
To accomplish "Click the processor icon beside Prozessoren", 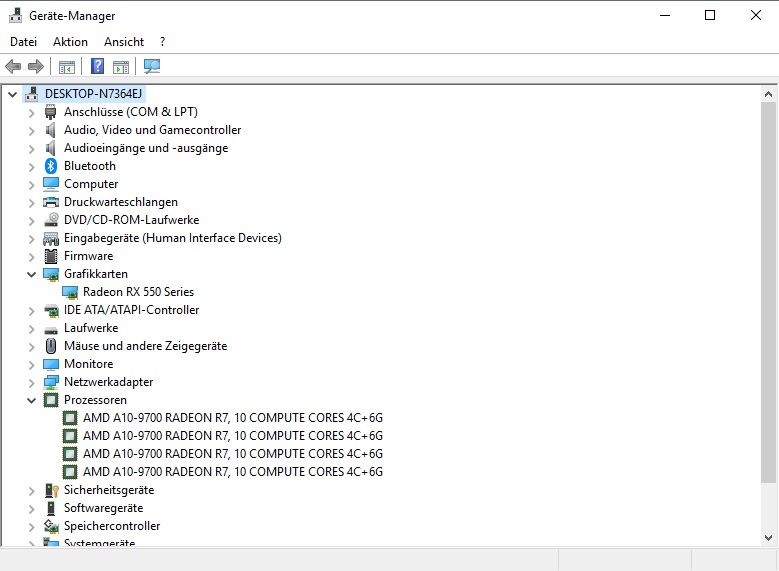I will [51, 400].
